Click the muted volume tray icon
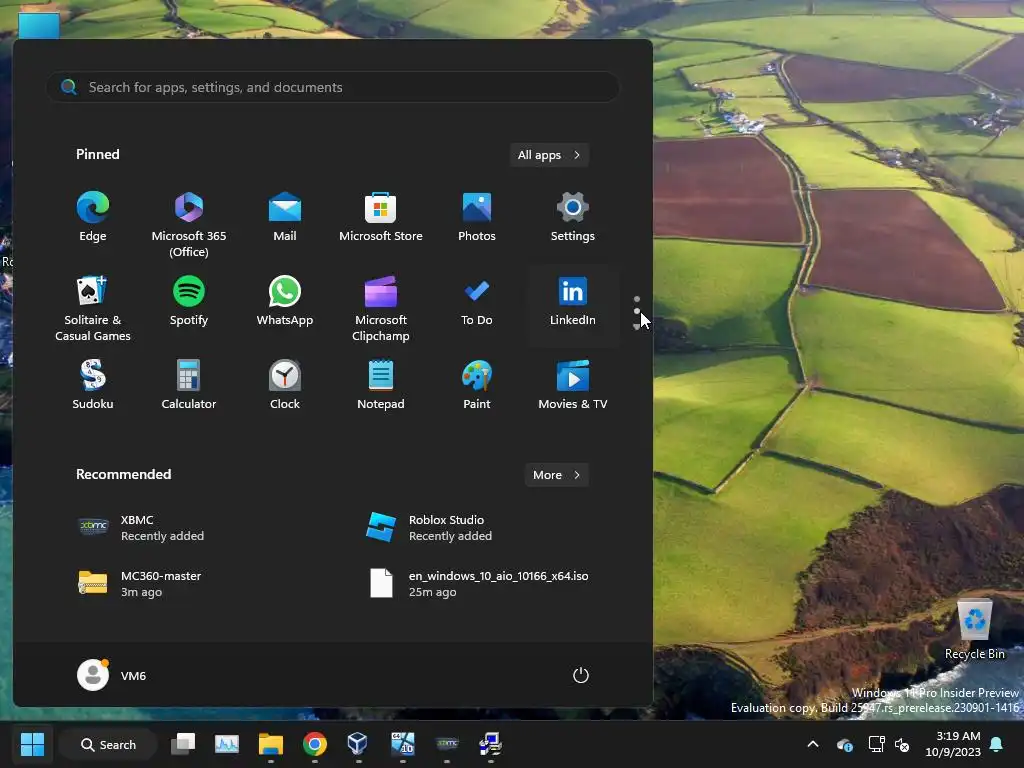 click(x=902, y=744)
